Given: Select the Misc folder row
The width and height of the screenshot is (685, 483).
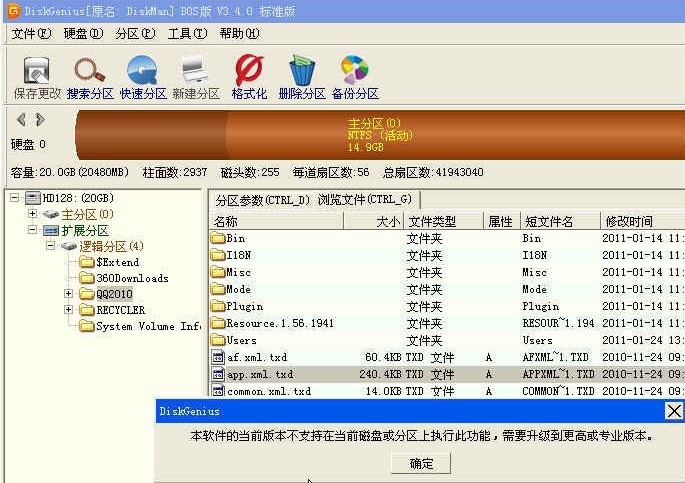Looking at the screenshot, I should point(447,273).
